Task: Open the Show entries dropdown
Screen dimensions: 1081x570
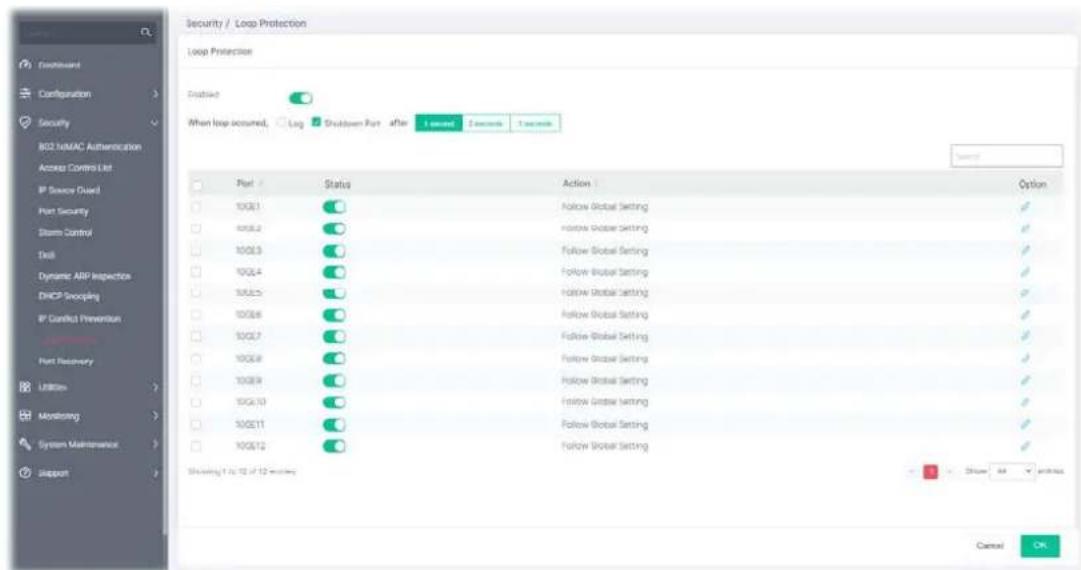Action: click(x=1011, y=471)
